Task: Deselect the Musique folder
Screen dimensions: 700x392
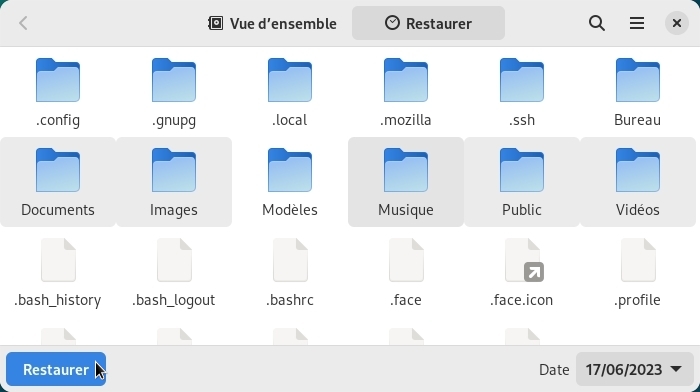Action: pos(406,182)
